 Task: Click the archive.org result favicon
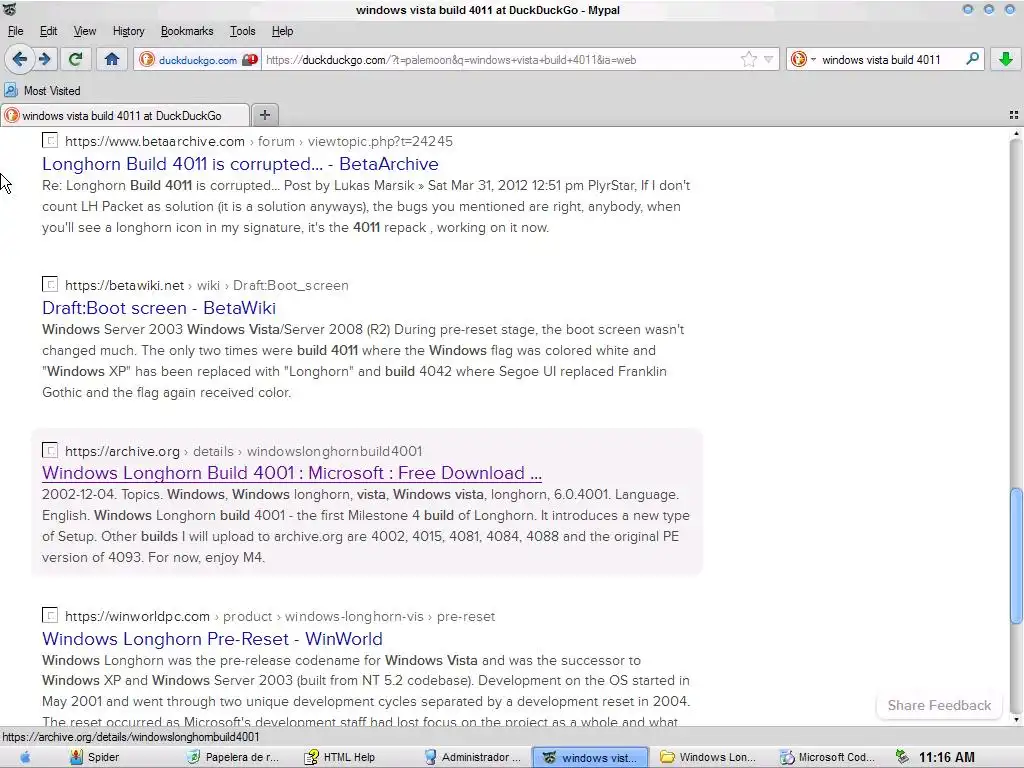click(50, 451)
